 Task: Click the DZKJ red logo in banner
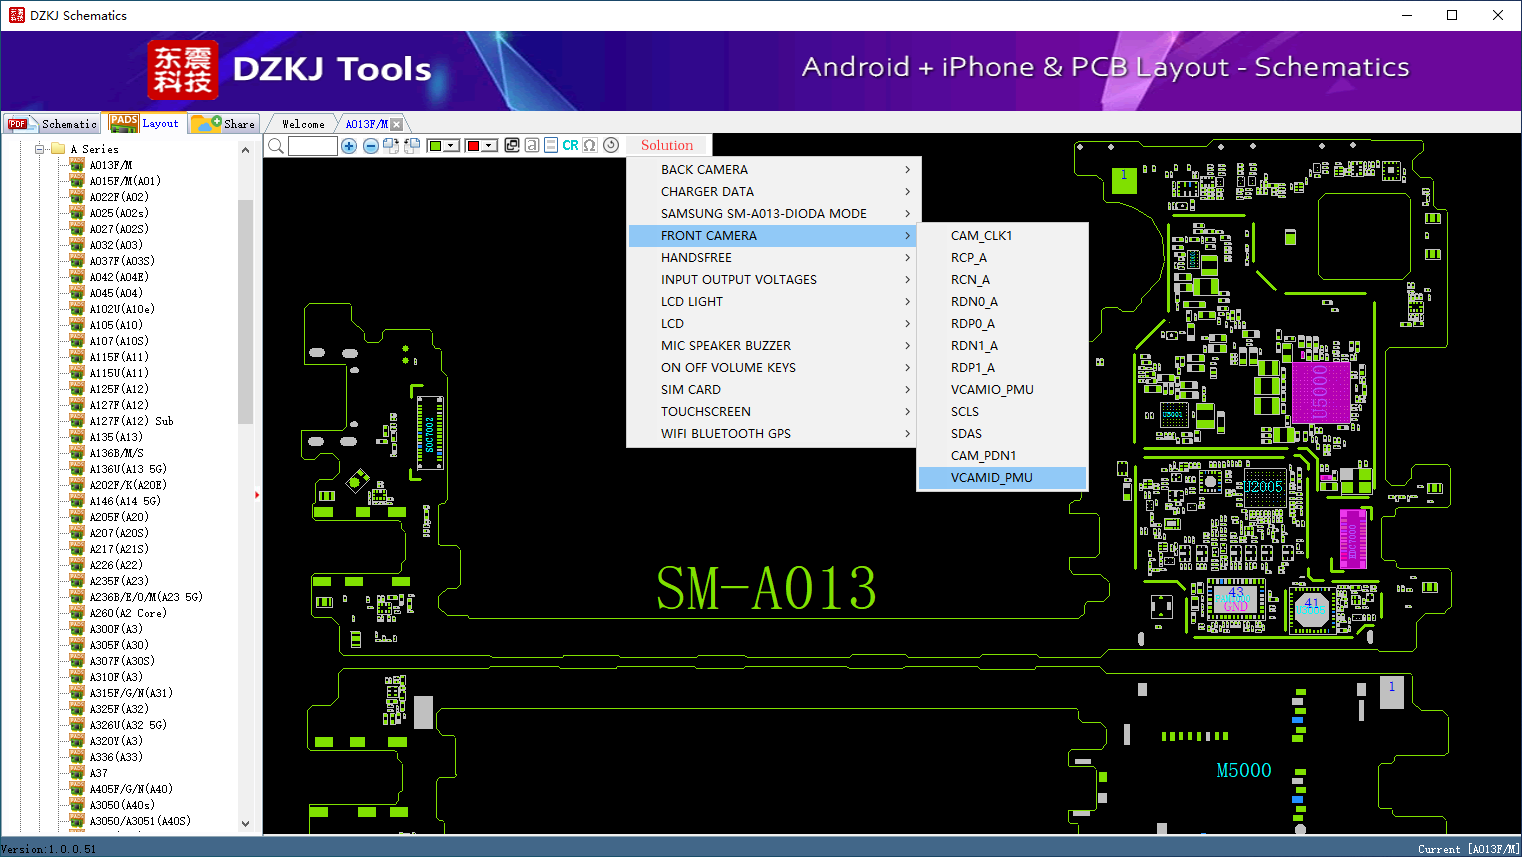[182, 70]
